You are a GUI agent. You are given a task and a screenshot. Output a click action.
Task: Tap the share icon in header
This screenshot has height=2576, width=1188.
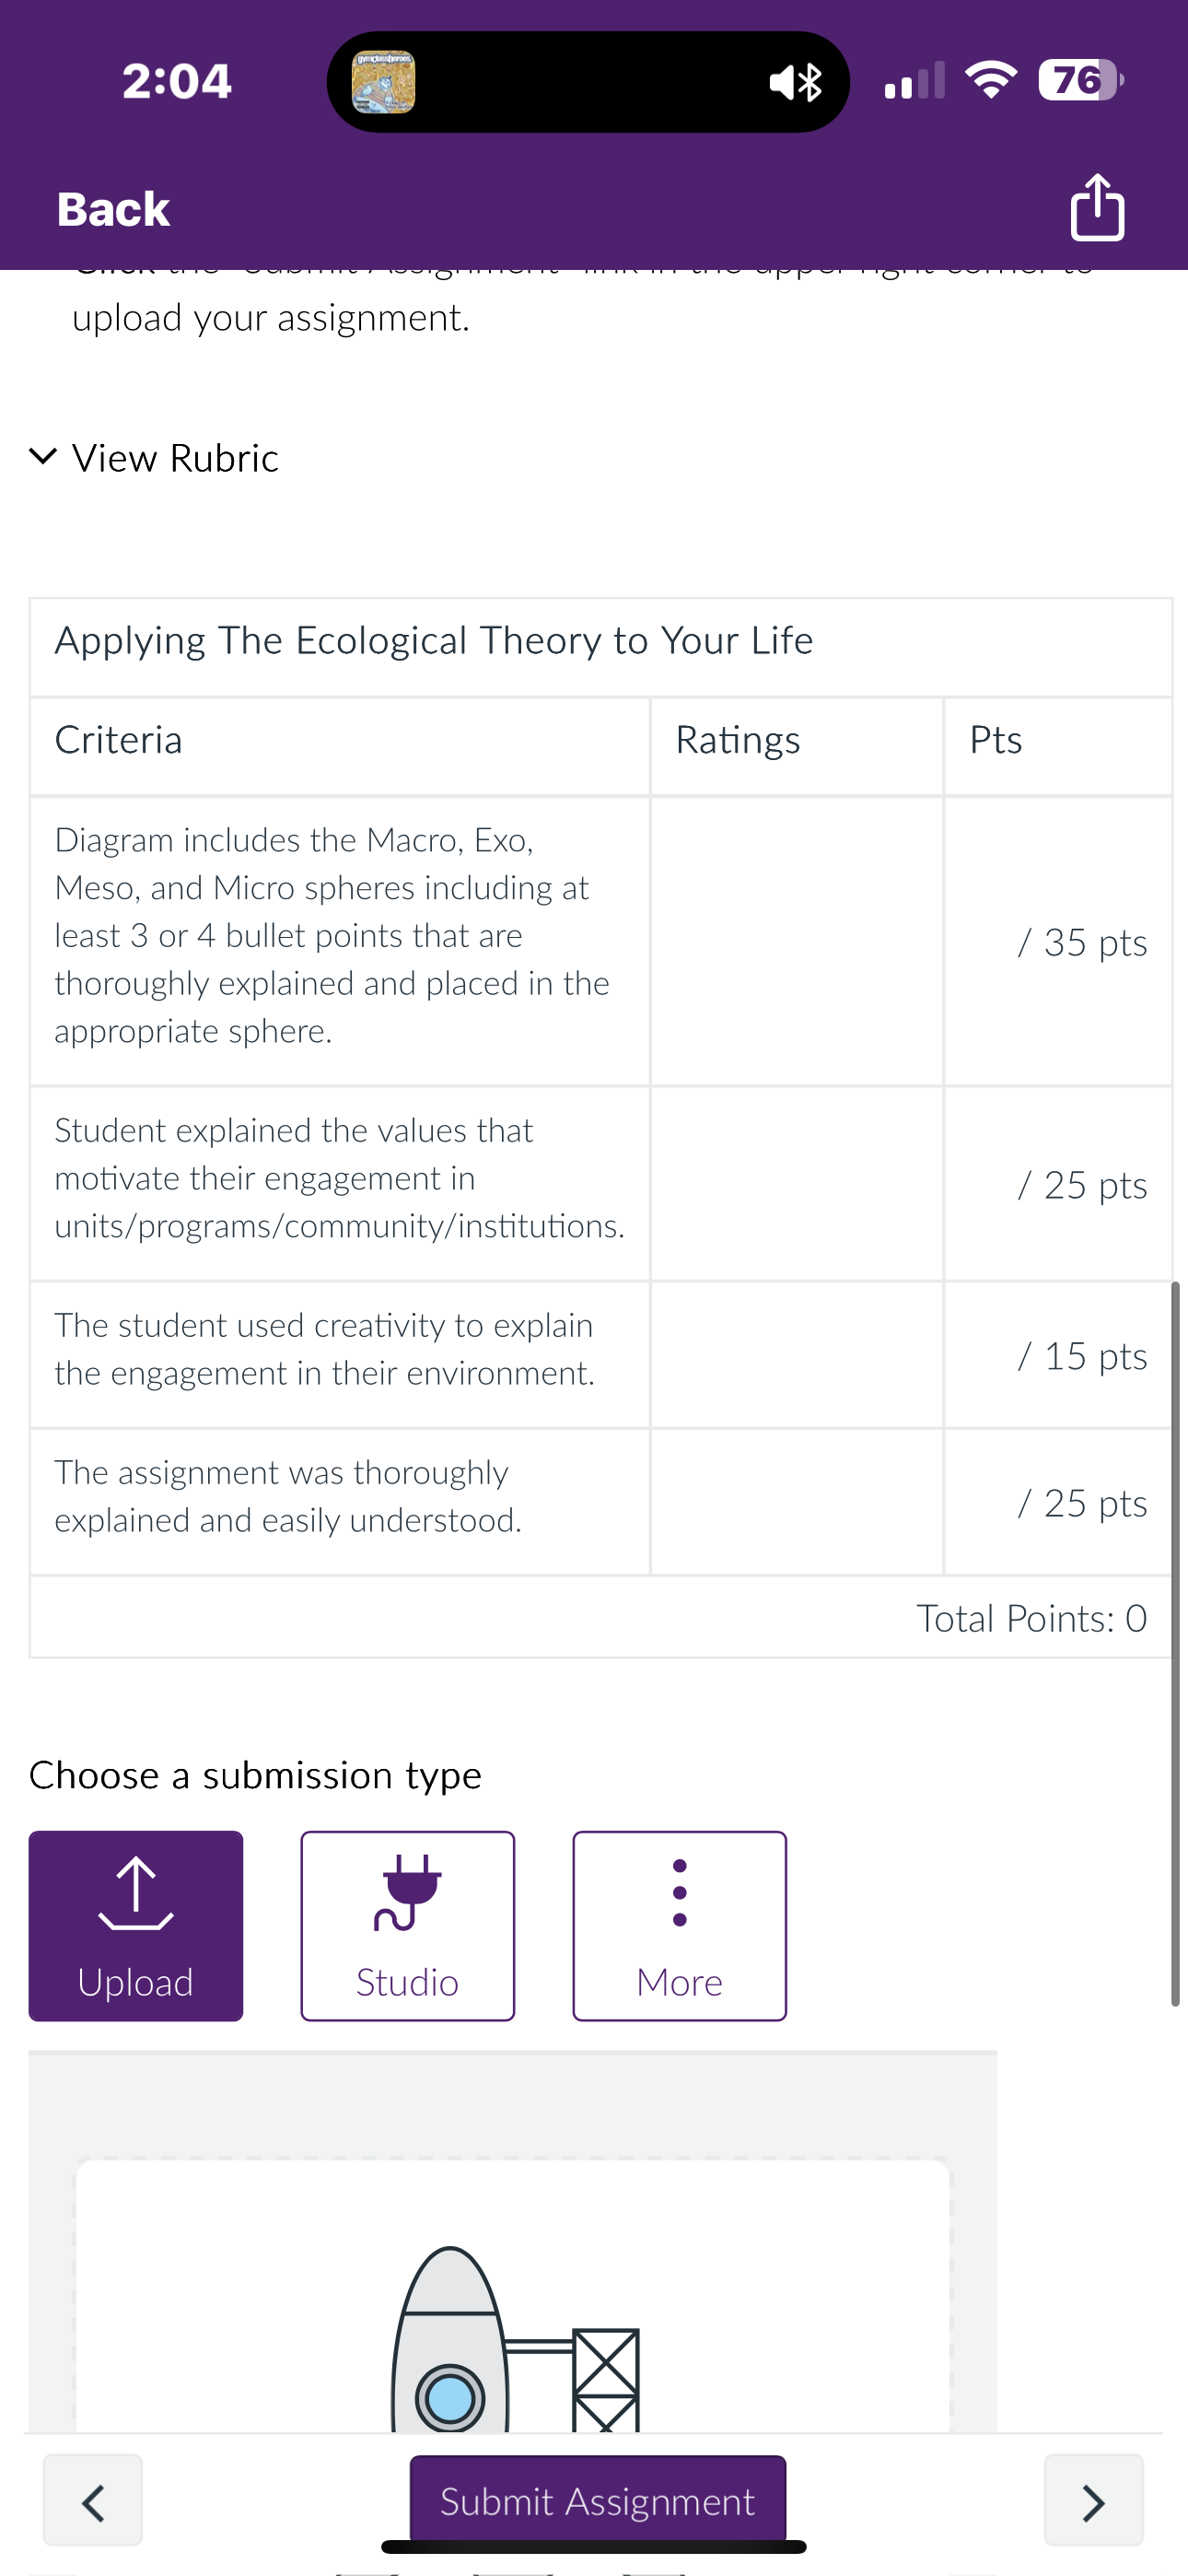(x=1097, y=207)
